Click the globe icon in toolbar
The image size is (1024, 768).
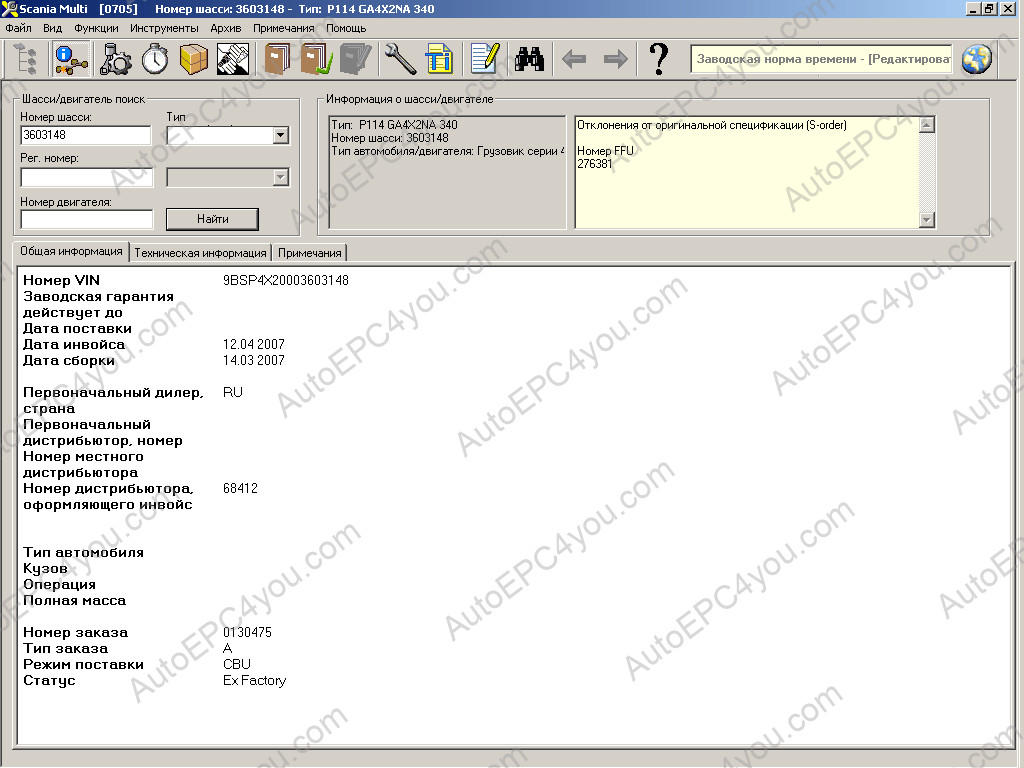(976, 59)
